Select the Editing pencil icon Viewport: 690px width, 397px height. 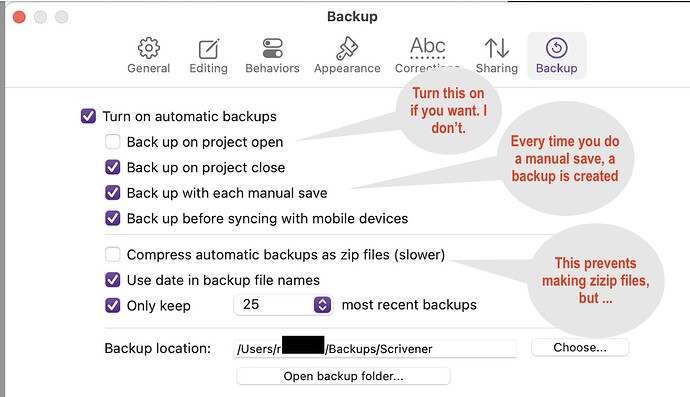(209, 49)
